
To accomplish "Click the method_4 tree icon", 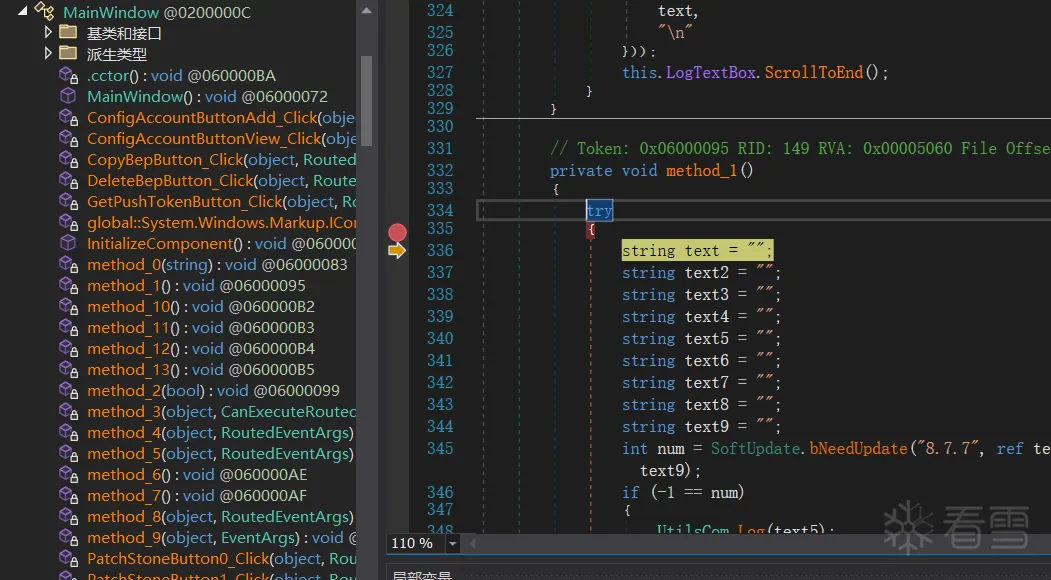I will point(68,432).
